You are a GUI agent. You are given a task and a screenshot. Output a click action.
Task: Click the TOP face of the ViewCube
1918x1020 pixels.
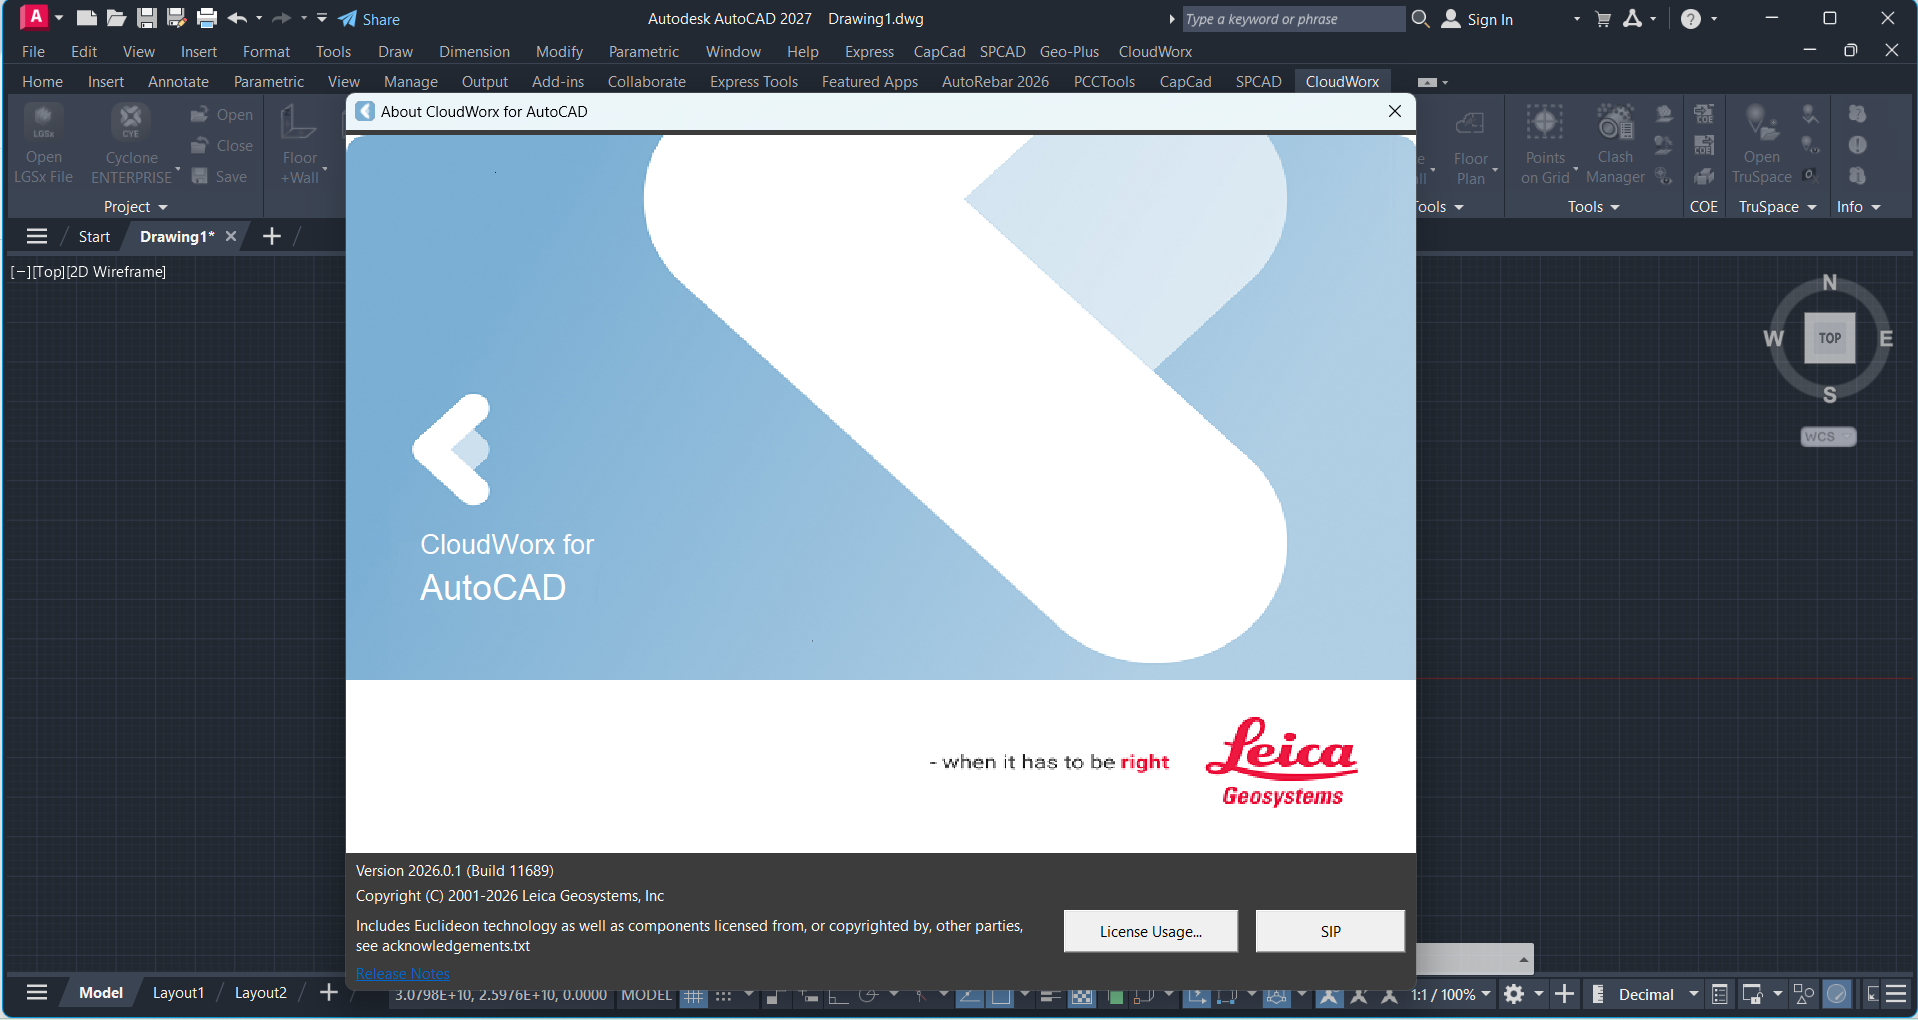pyautogui.click(x=1829, y=338)
